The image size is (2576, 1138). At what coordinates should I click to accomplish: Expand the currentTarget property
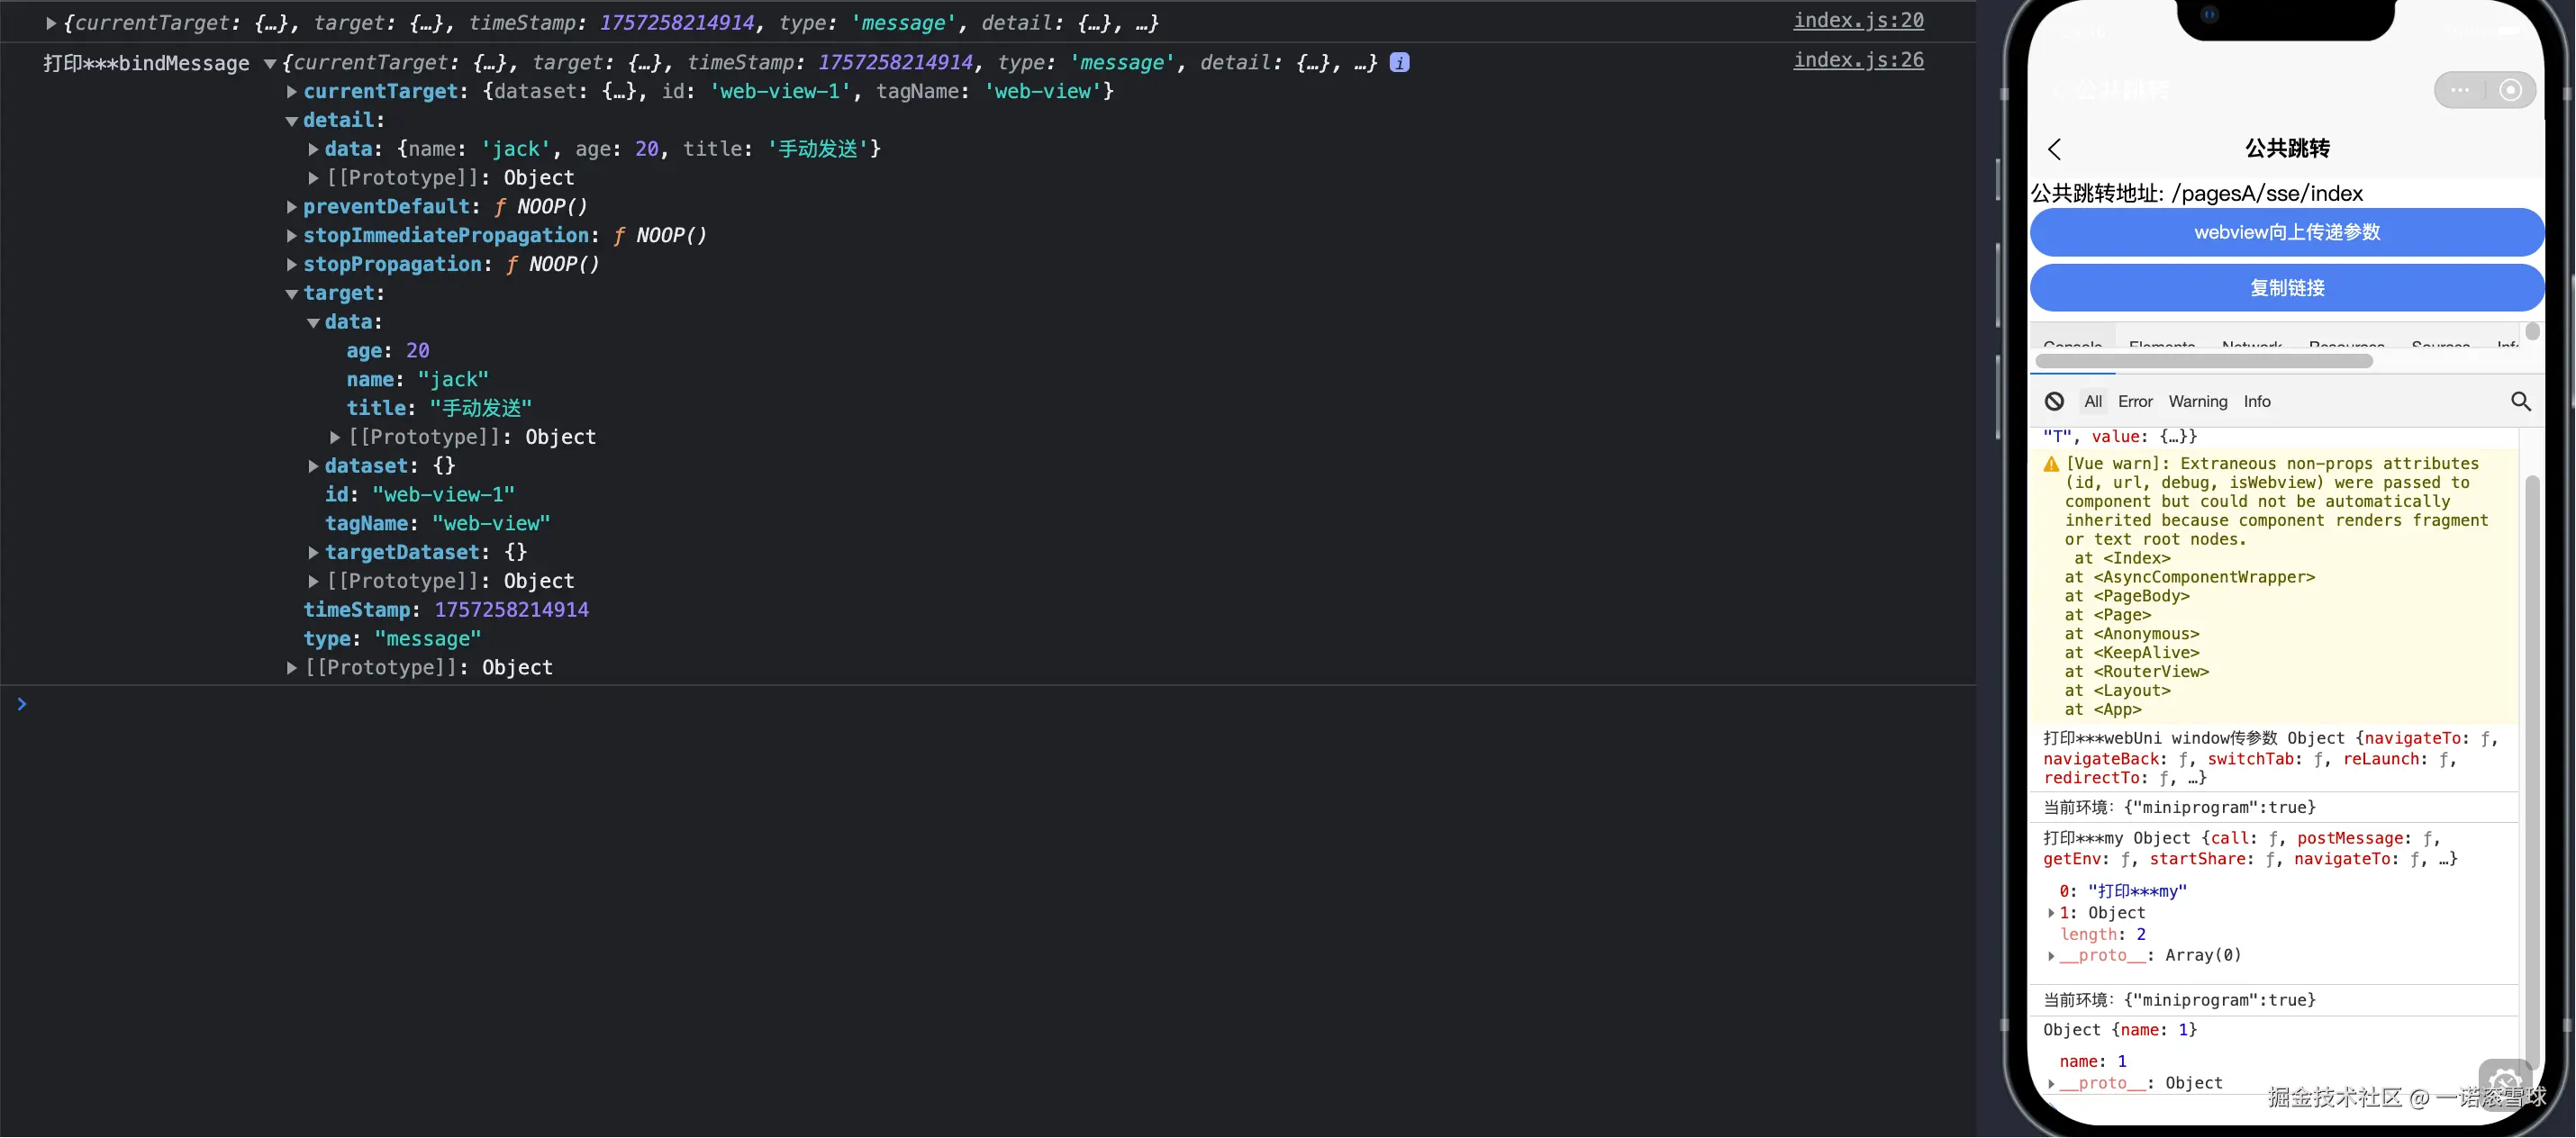[x=291, y=92]
